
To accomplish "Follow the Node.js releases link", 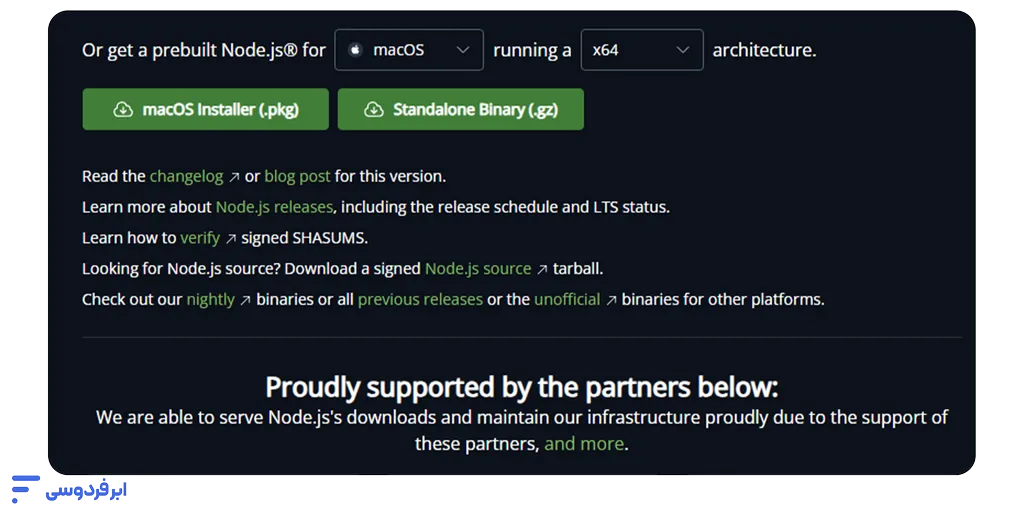I will (274, 207).
